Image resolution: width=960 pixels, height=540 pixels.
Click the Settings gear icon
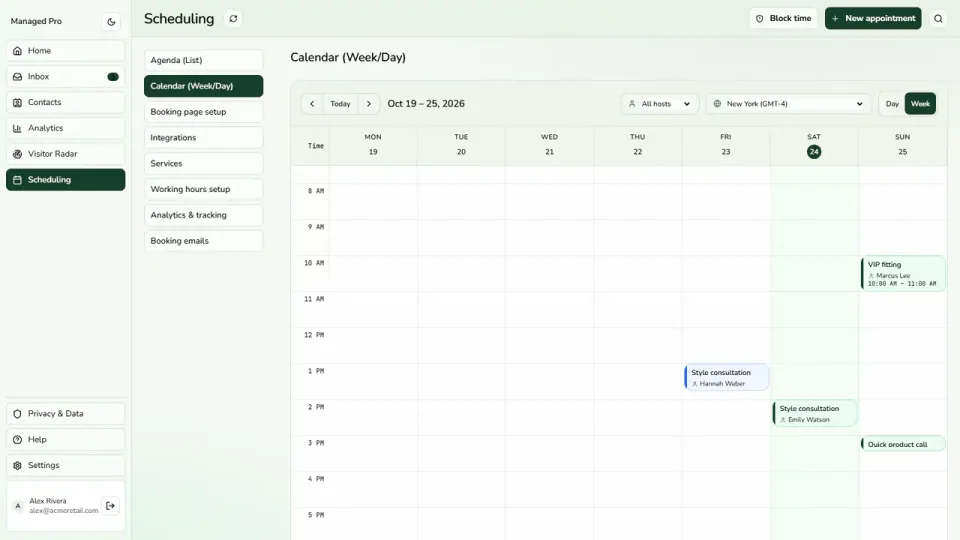[17, 465]
